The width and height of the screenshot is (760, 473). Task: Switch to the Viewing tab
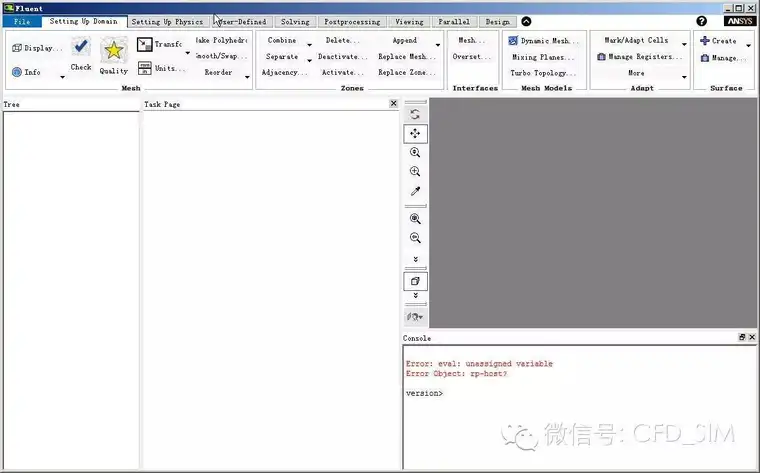[x=409, y=22]
